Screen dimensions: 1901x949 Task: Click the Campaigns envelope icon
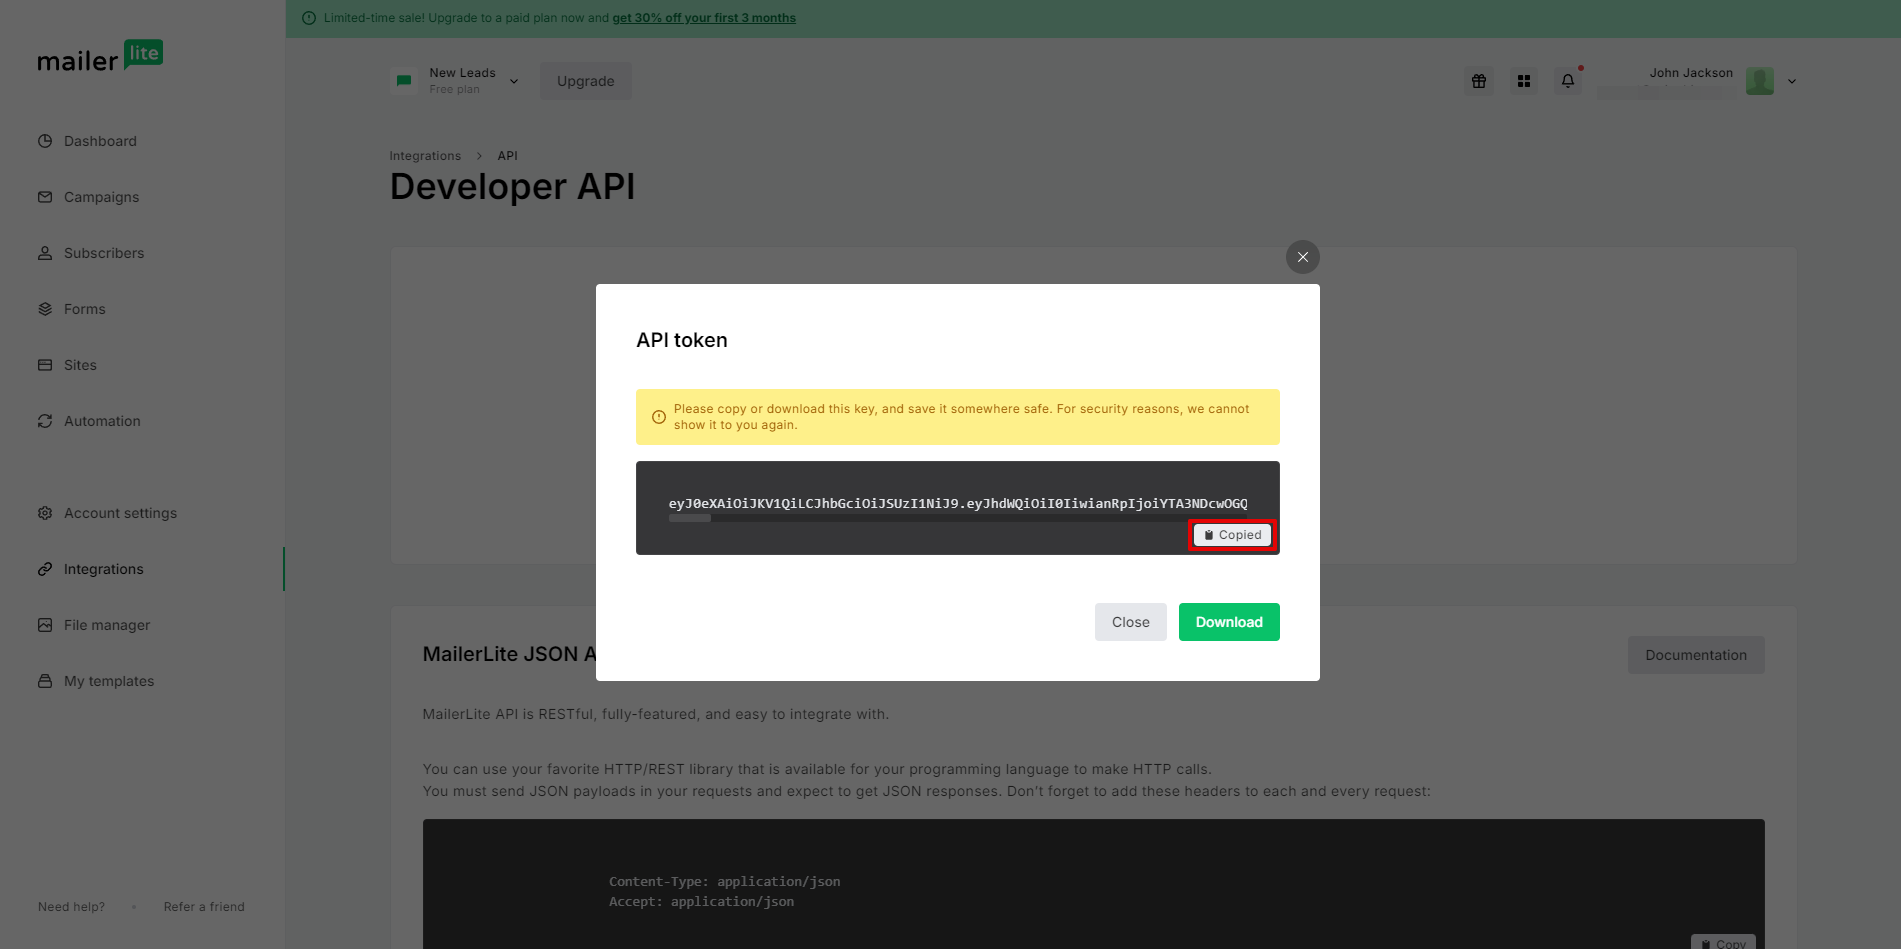click(45, 197)
